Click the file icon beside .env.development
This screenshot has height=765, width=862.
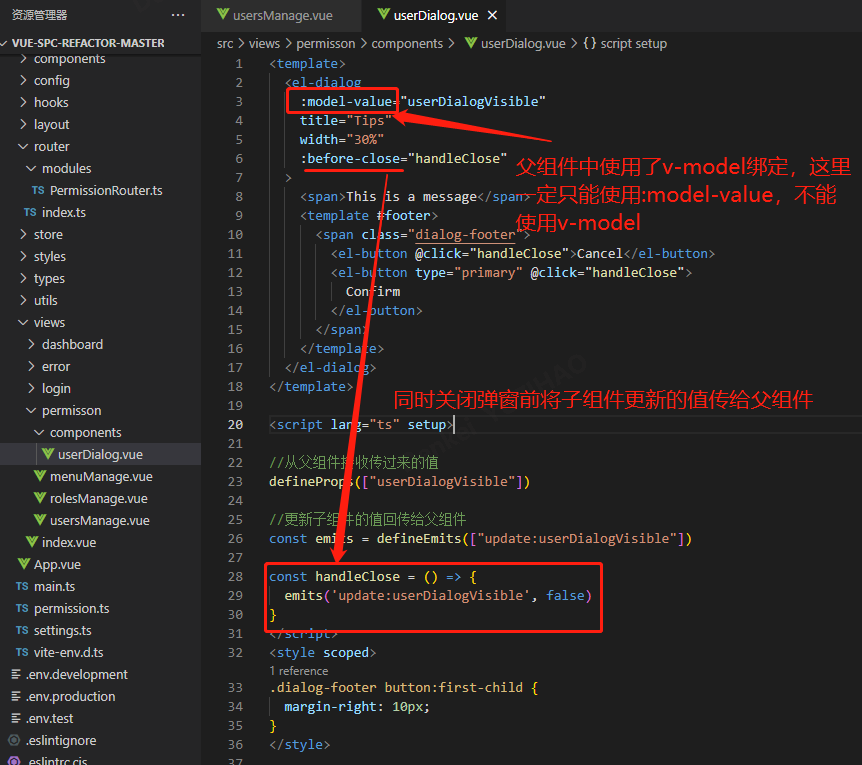pyautogui.click(x=16, y=674)
